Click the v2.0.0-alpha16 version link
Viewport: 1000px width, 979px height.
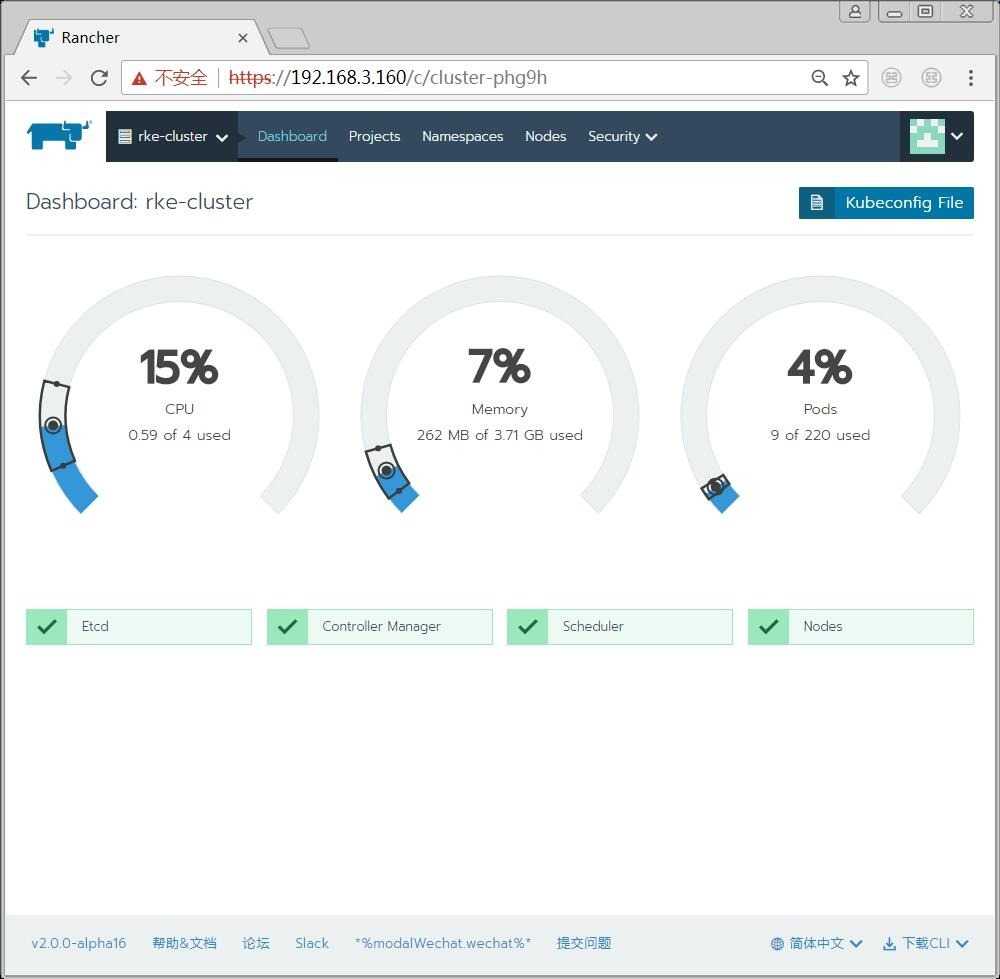pos(79,943)
